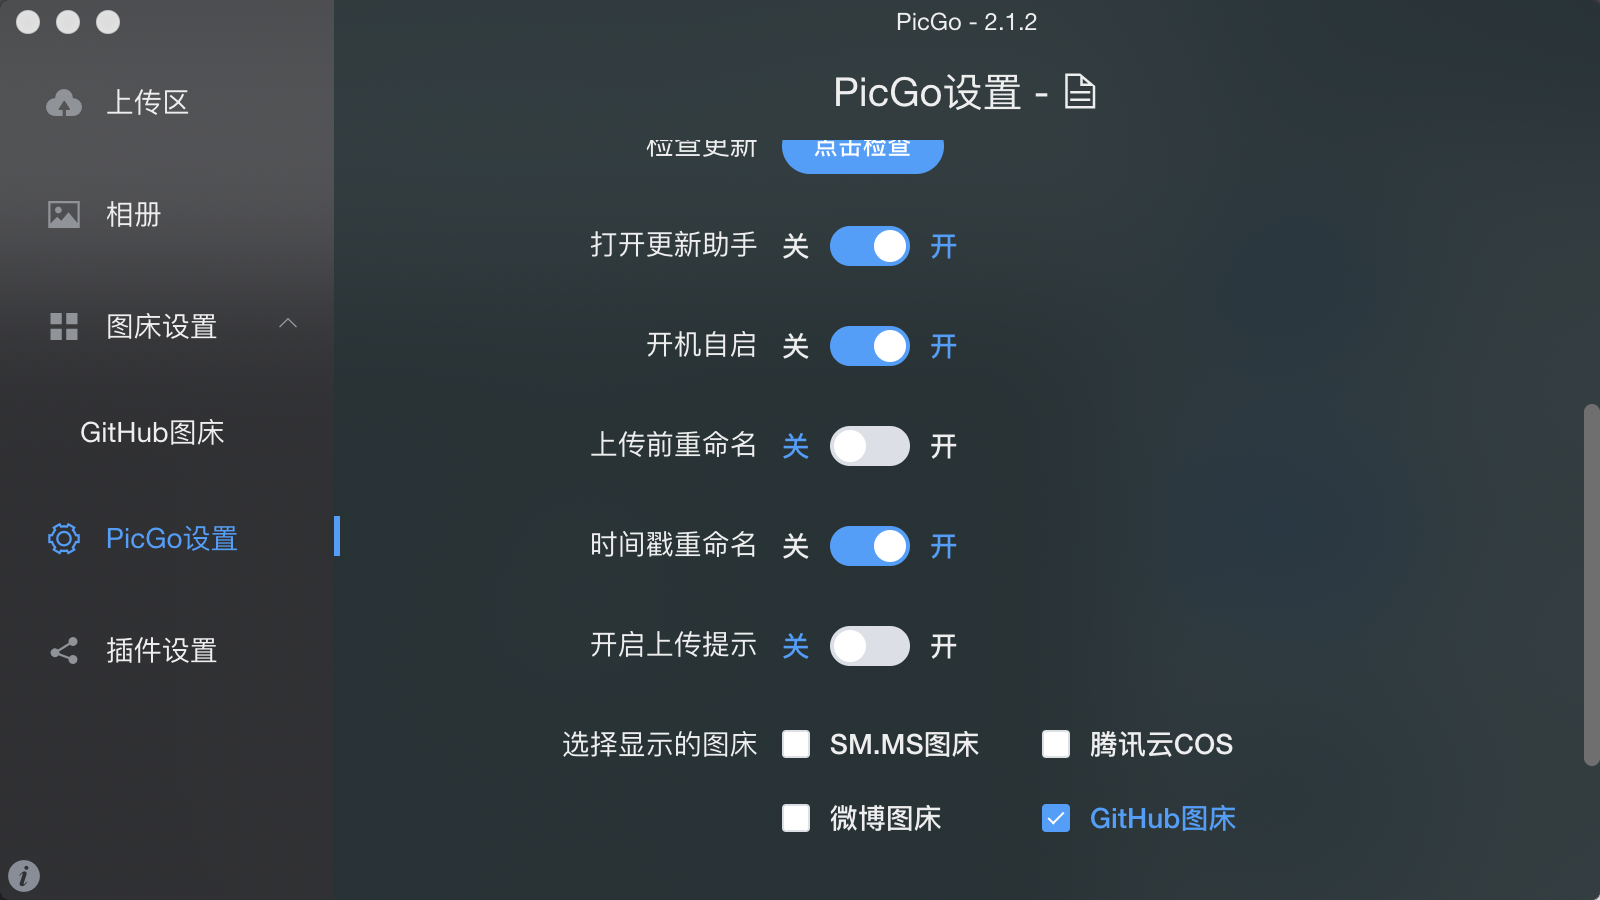Image resolution: width=1600 pixels, height=900 pixels.
Task: Open the info icon at bottom-left
Action: tap(24, 876)
